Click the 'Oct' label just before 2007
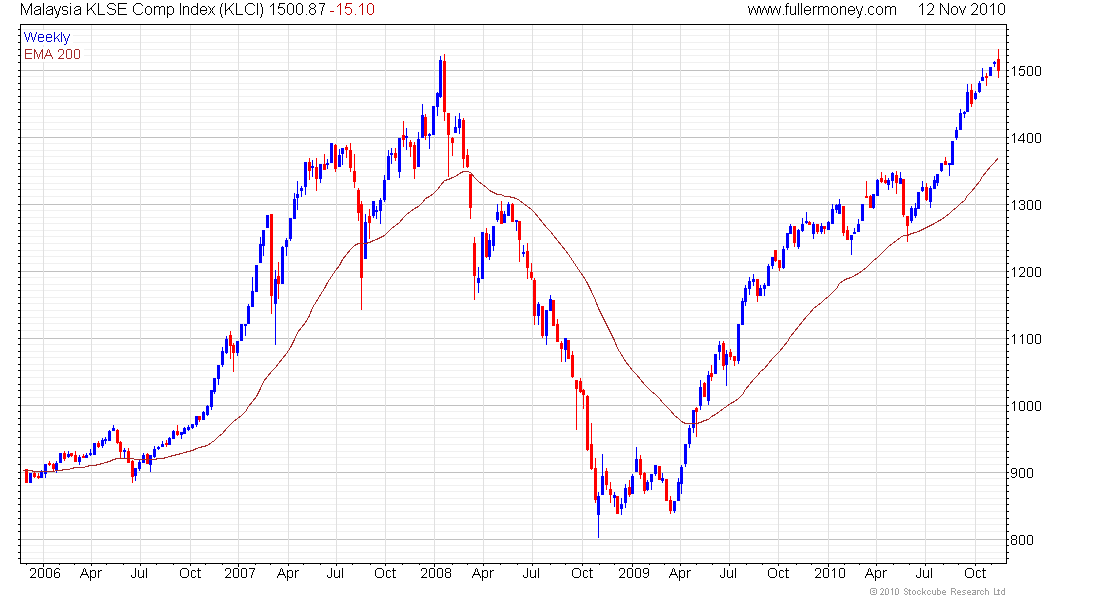 coord(190,573)
